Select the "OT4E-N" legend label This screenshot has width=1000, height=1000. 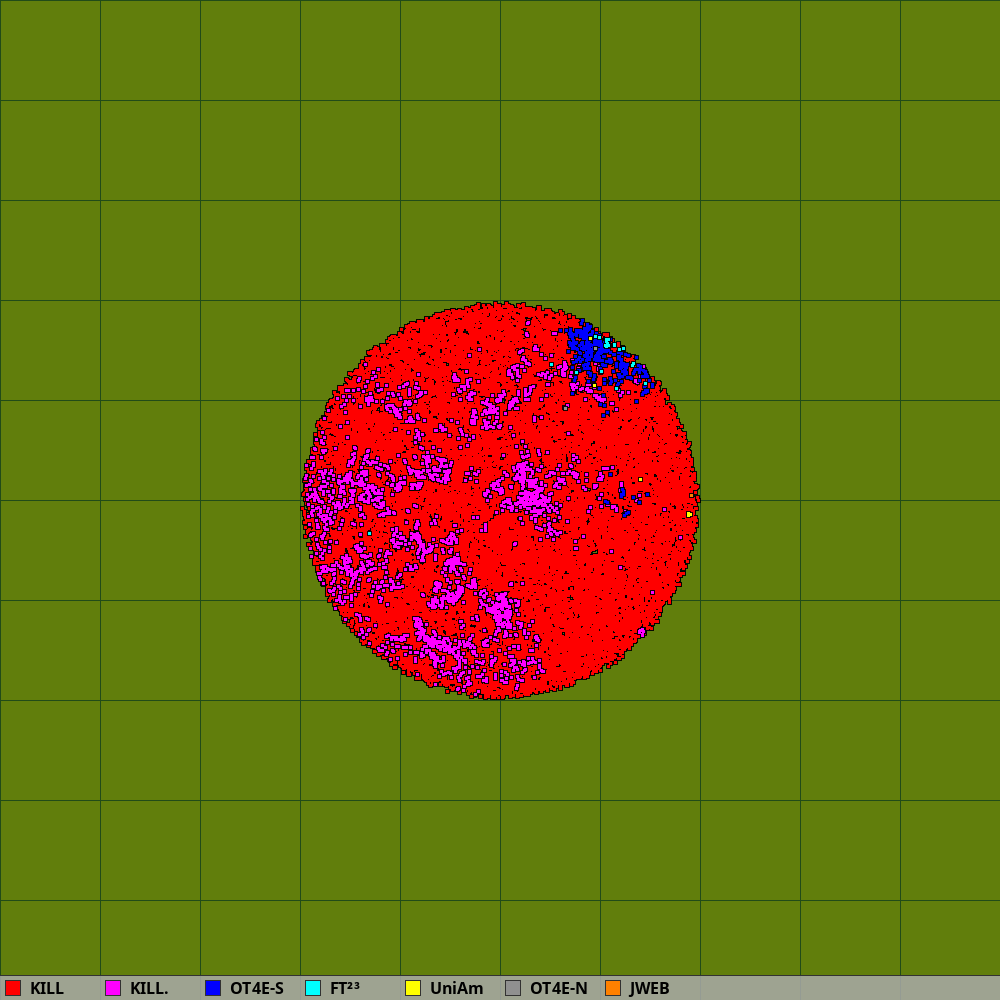559,989
